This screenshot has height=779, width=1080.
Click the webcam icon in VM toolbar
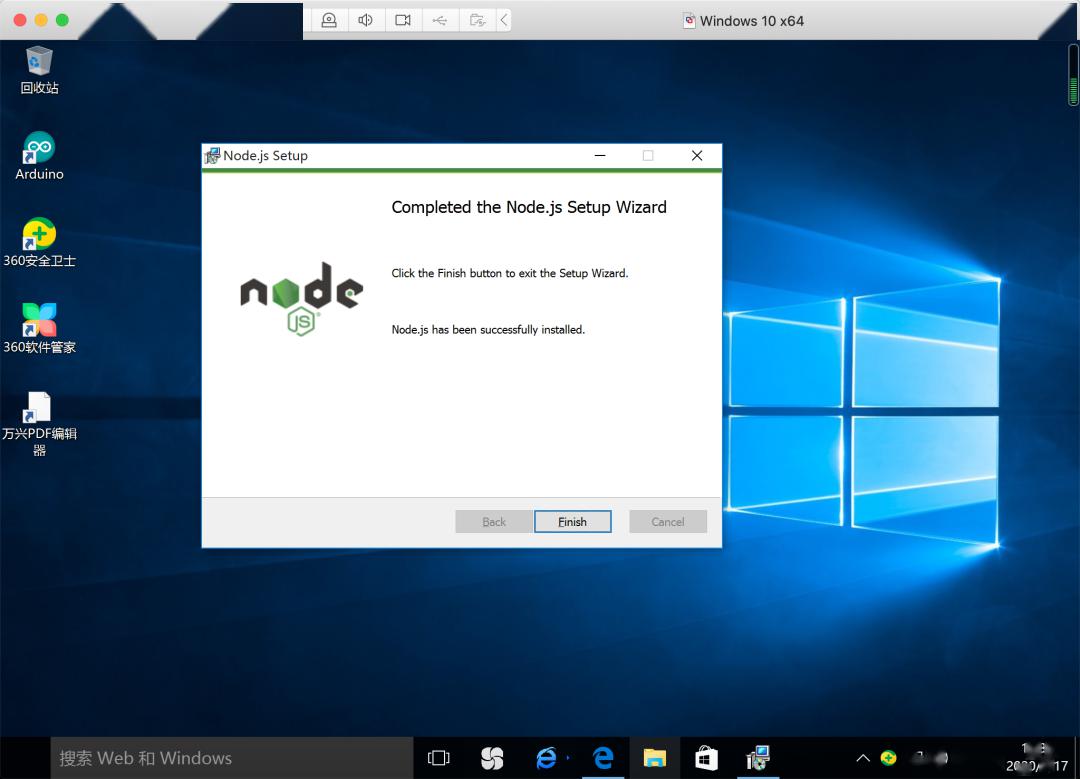[x=329, y=20]
